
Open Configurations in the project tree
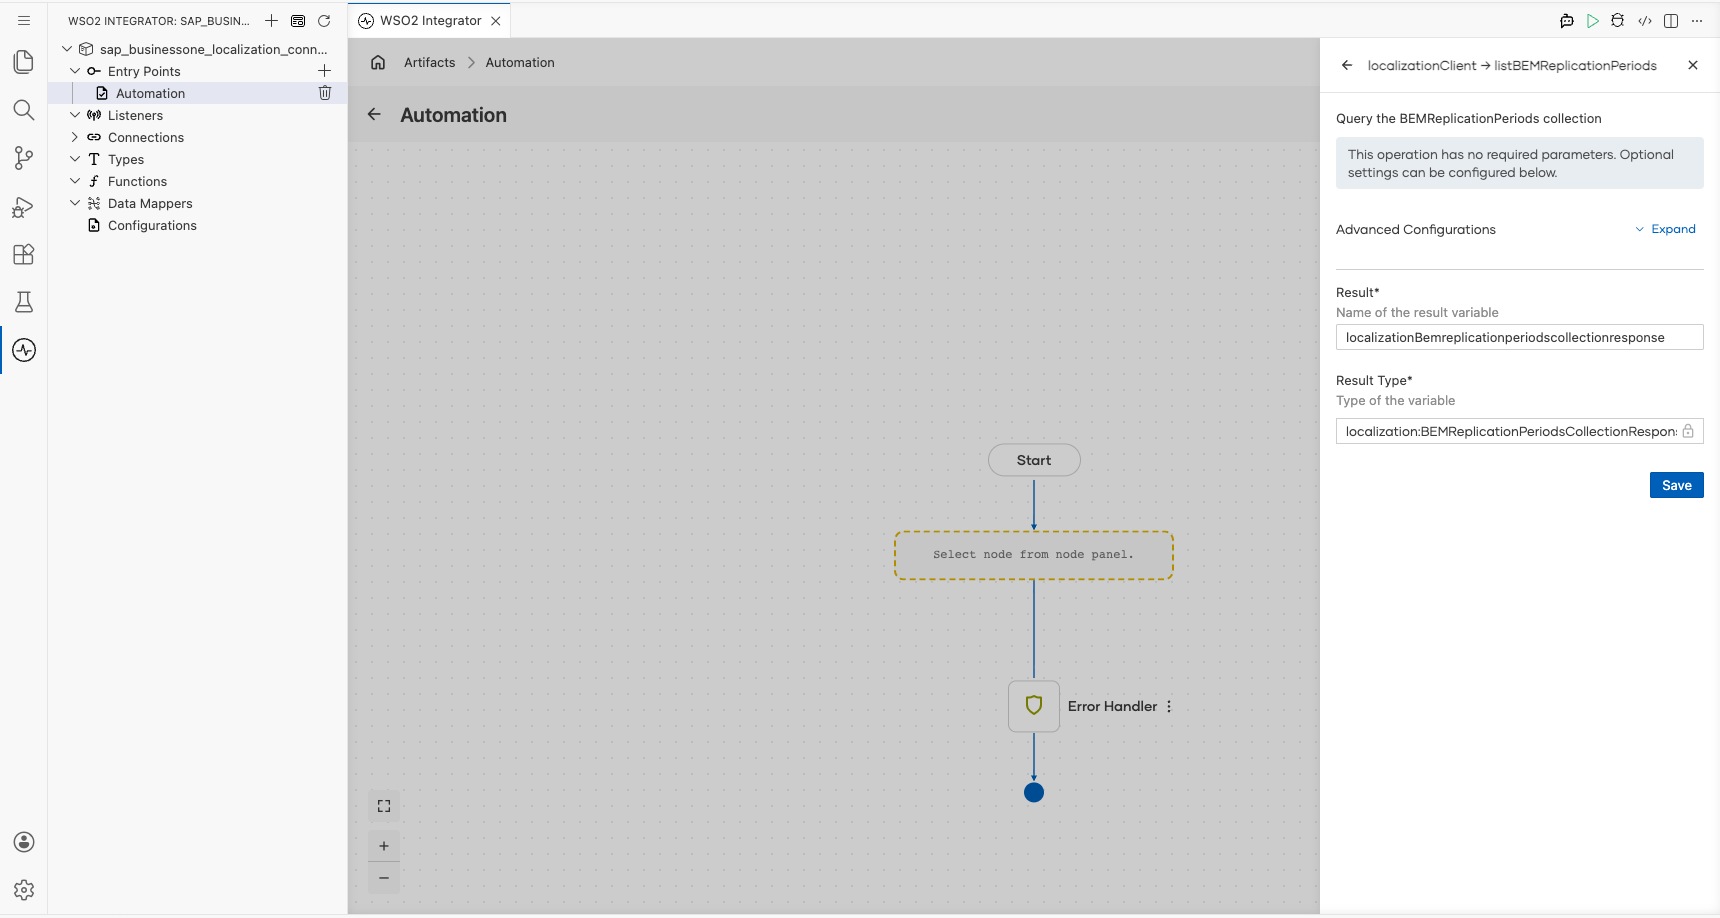click(152, 225)
